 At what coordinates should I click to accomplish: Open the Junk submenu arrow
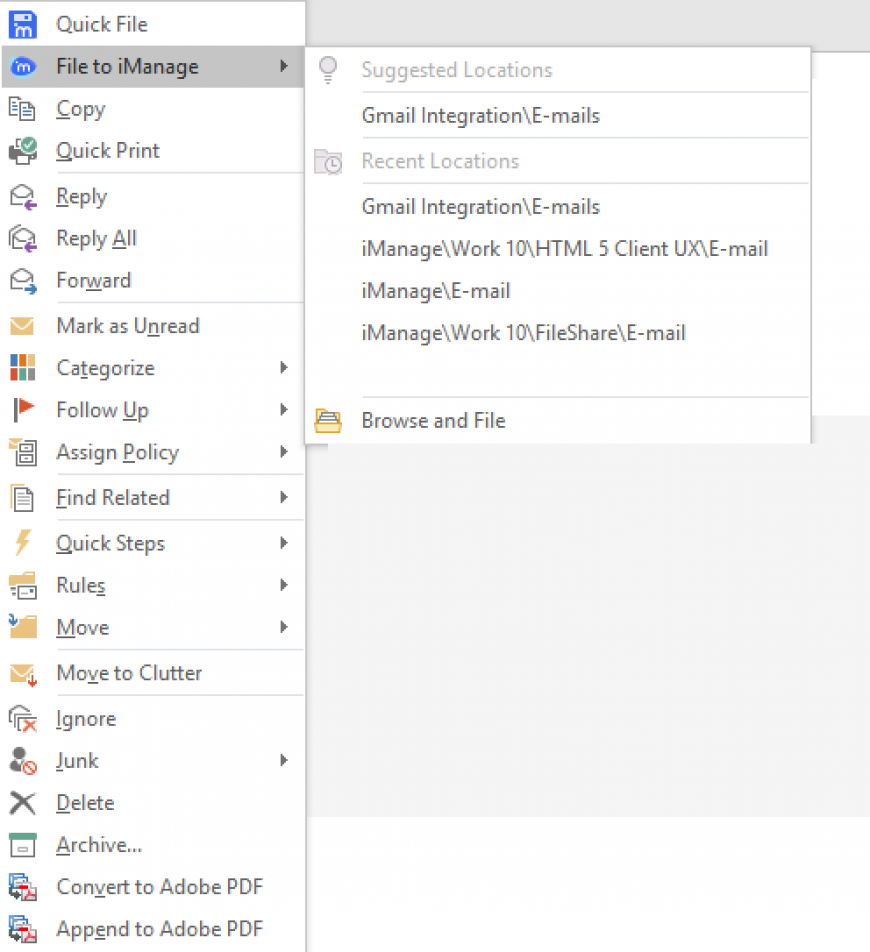(284, 760)
